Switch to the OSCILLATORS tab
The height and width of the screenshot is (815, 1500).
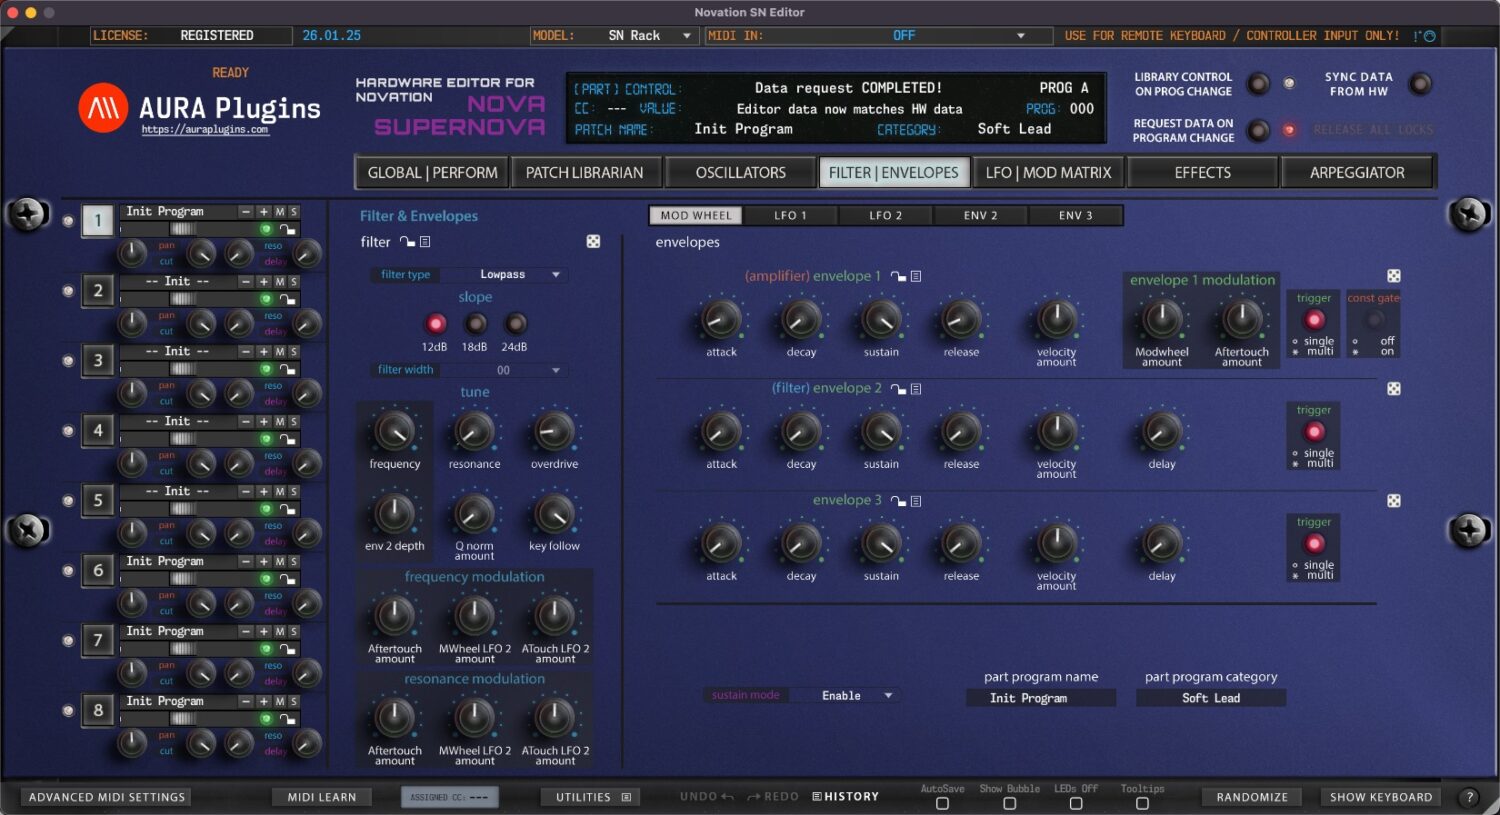pos(740,171)
